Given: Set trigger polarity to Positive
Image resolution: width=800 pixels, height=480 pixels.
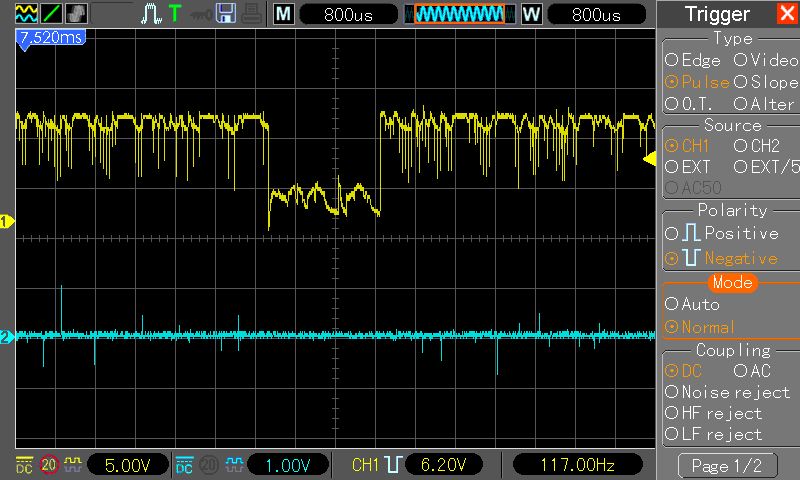Looking at the screenshot, I should click(x=722, y=233).
